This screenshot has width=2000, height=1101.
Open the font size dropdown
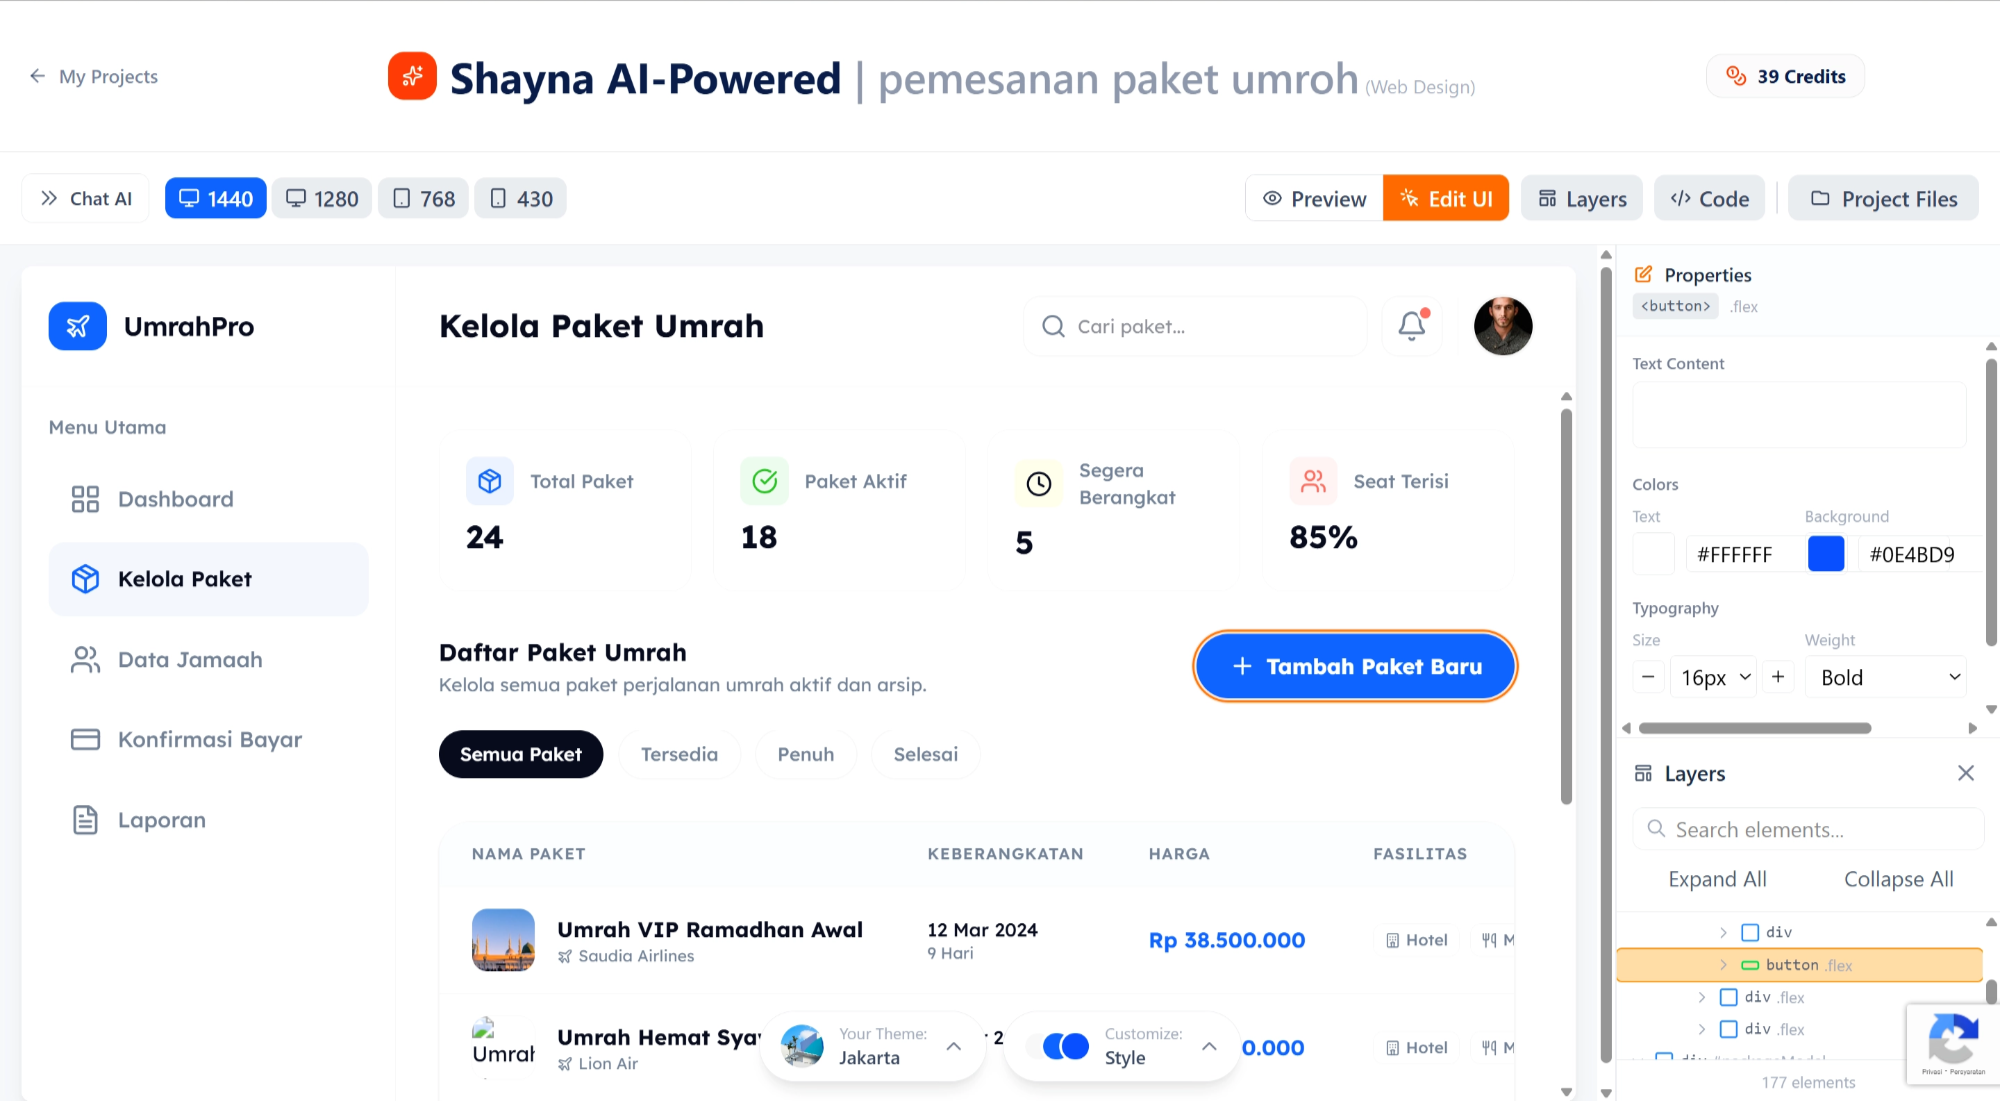pos(1713,677)
